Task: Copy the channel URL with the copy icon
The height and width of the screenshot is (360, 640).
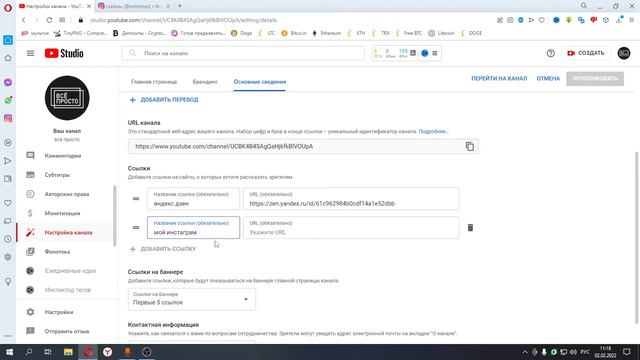Action: pyautogui.click(x=470, y=146)
